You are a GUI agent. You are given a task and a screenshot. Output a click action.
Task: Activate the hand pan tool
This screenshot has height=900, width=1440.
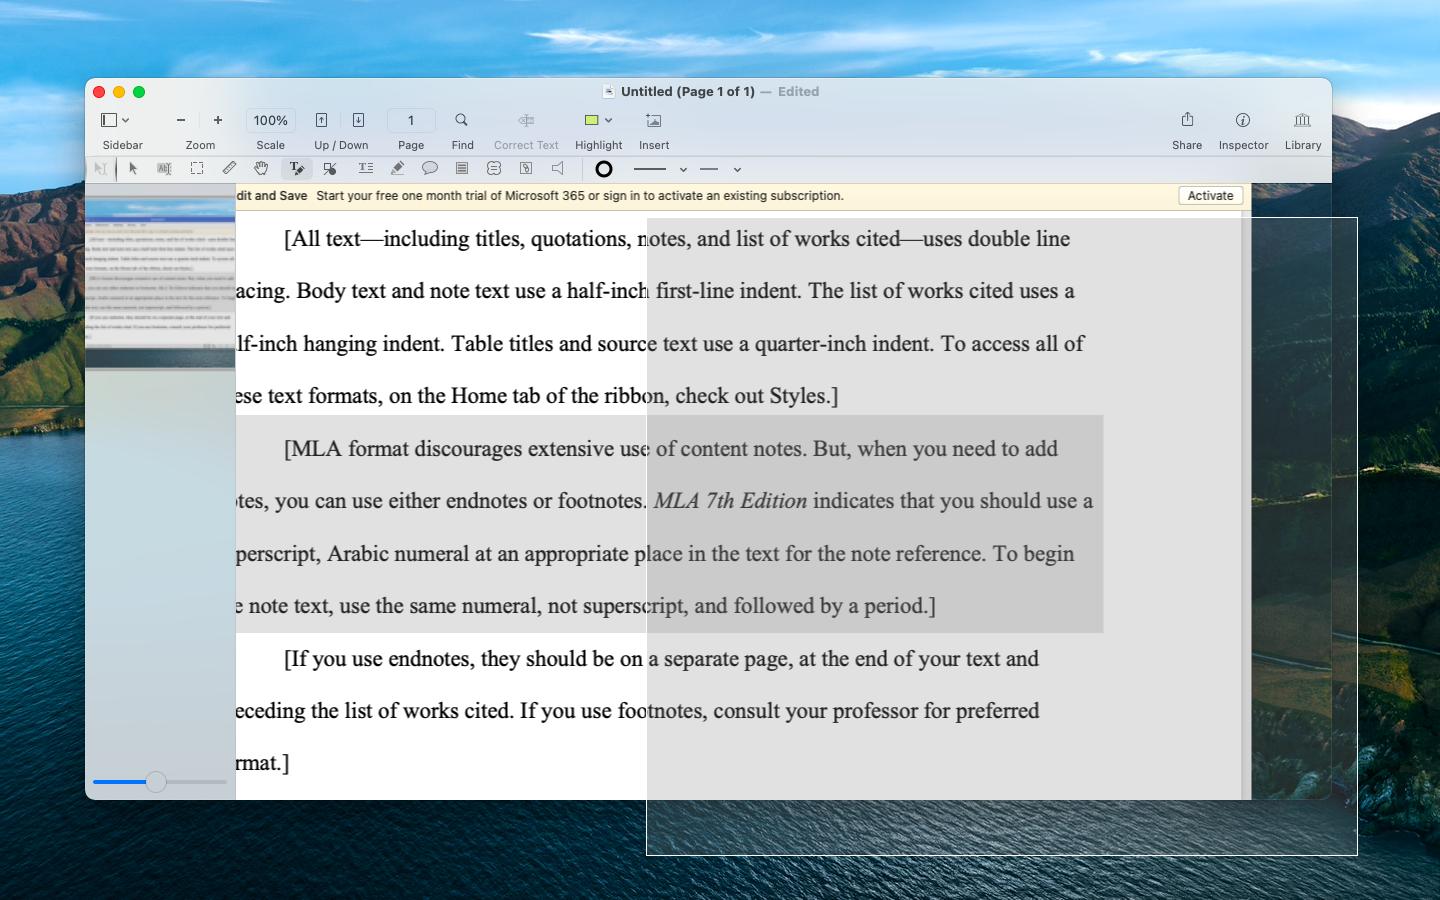tap(261, 169)
